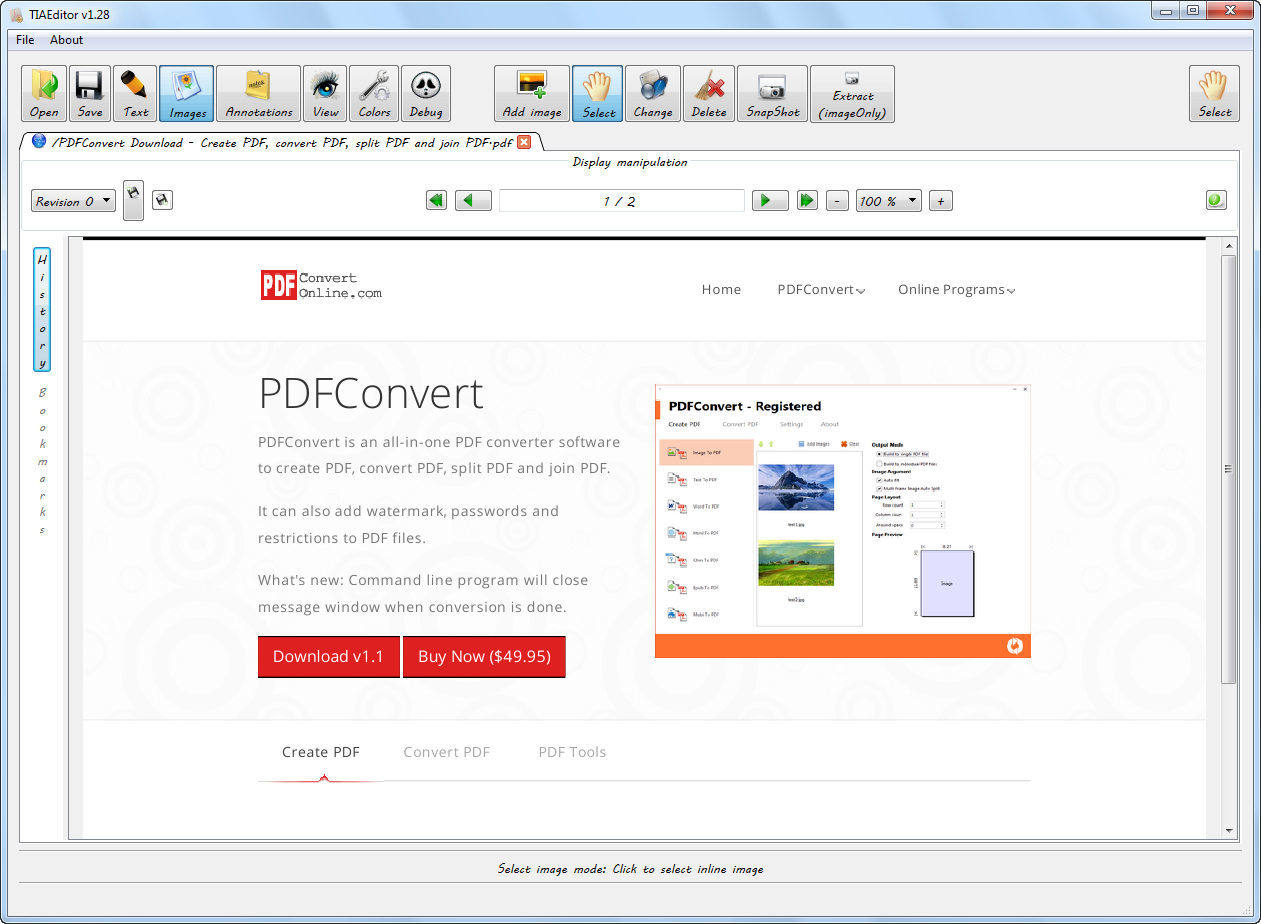1261x924 pixels.
Task: Expand the PDFConvert menu on the page
Action: tap(821, 289)
